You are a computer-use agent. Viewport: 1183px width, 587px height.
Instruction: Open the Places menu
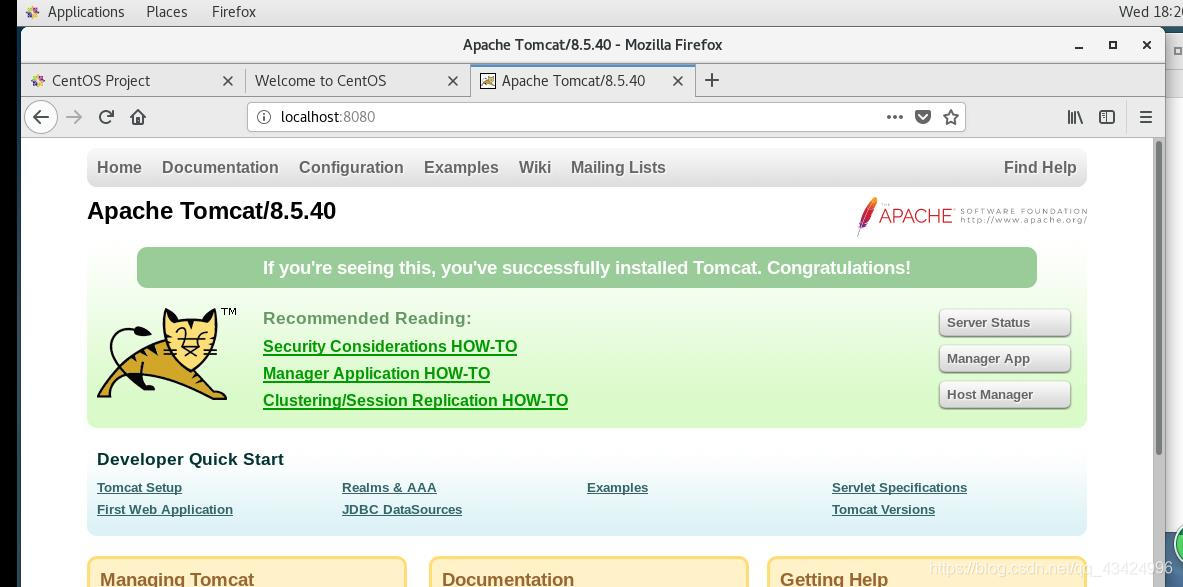(x=167, y=12)
